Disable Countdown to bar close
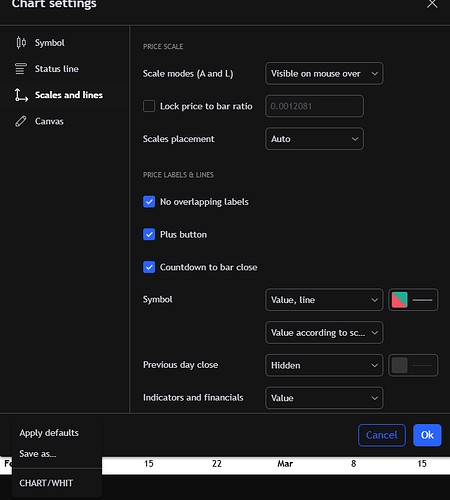Screen dimensions: 450x500 coord(149,267)
